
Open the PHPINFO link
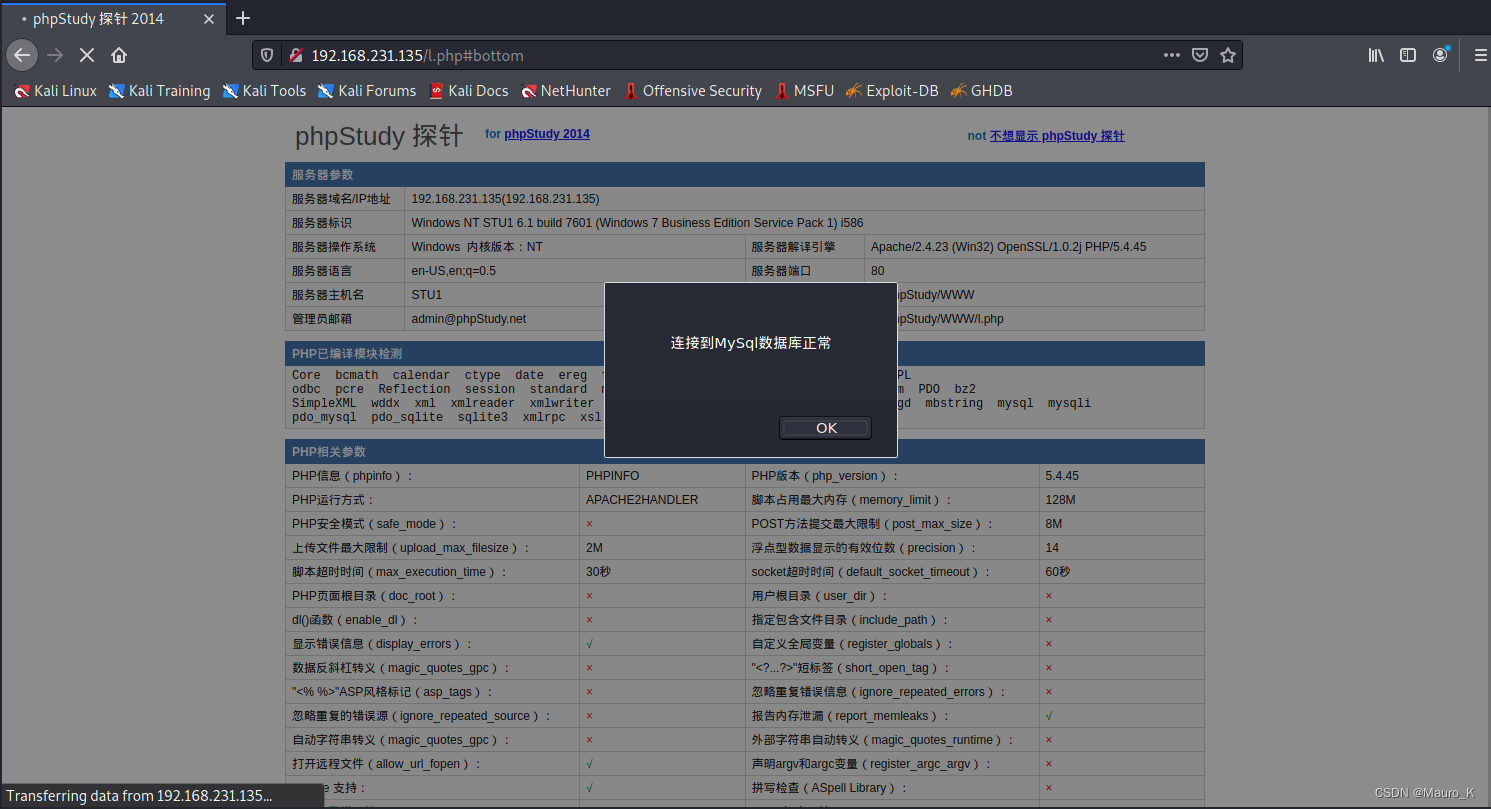click(x=612, y=476)
